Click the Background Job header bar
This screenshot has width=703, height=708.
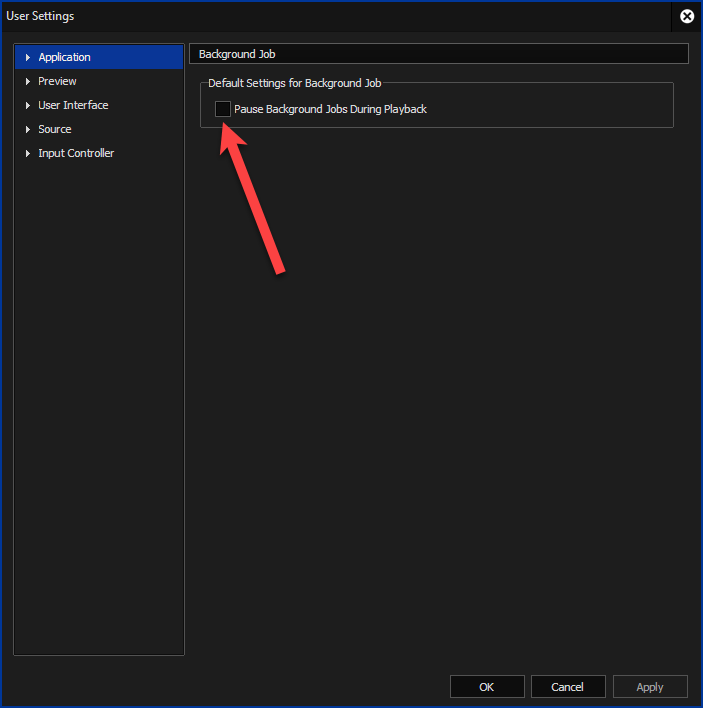[x=438, y=54]
